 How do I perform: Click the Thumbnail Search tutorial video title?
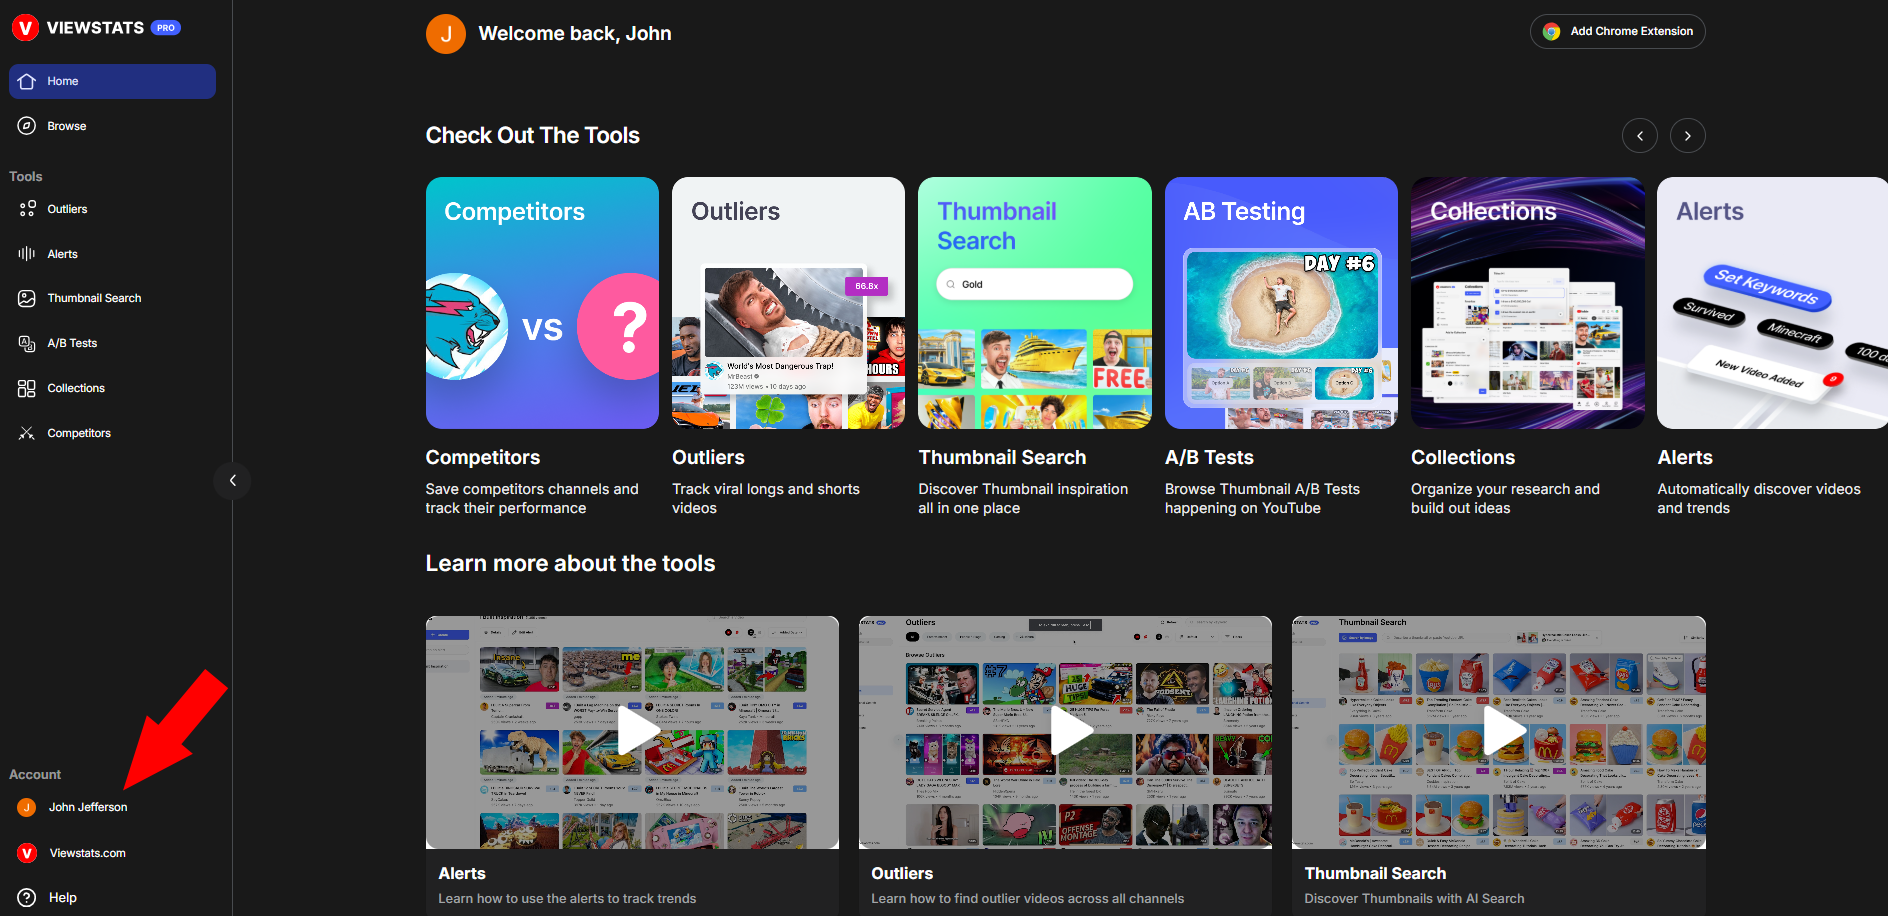[1375, 873]
